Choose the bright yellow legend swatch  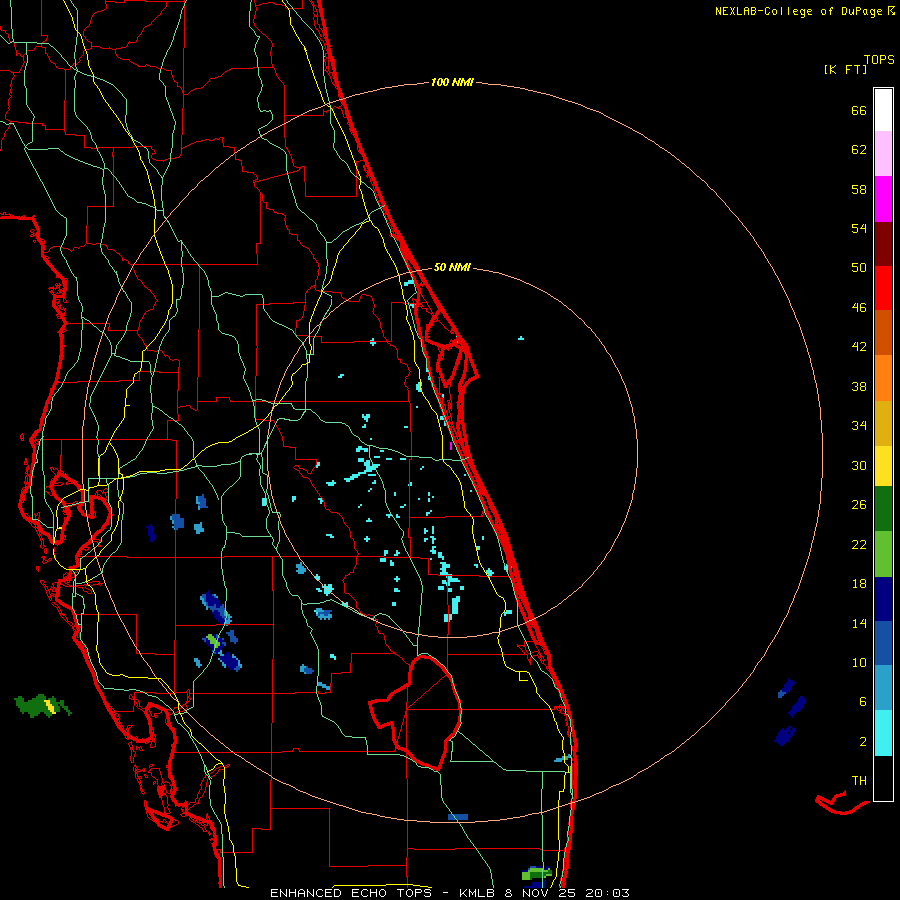coord(883,466)
